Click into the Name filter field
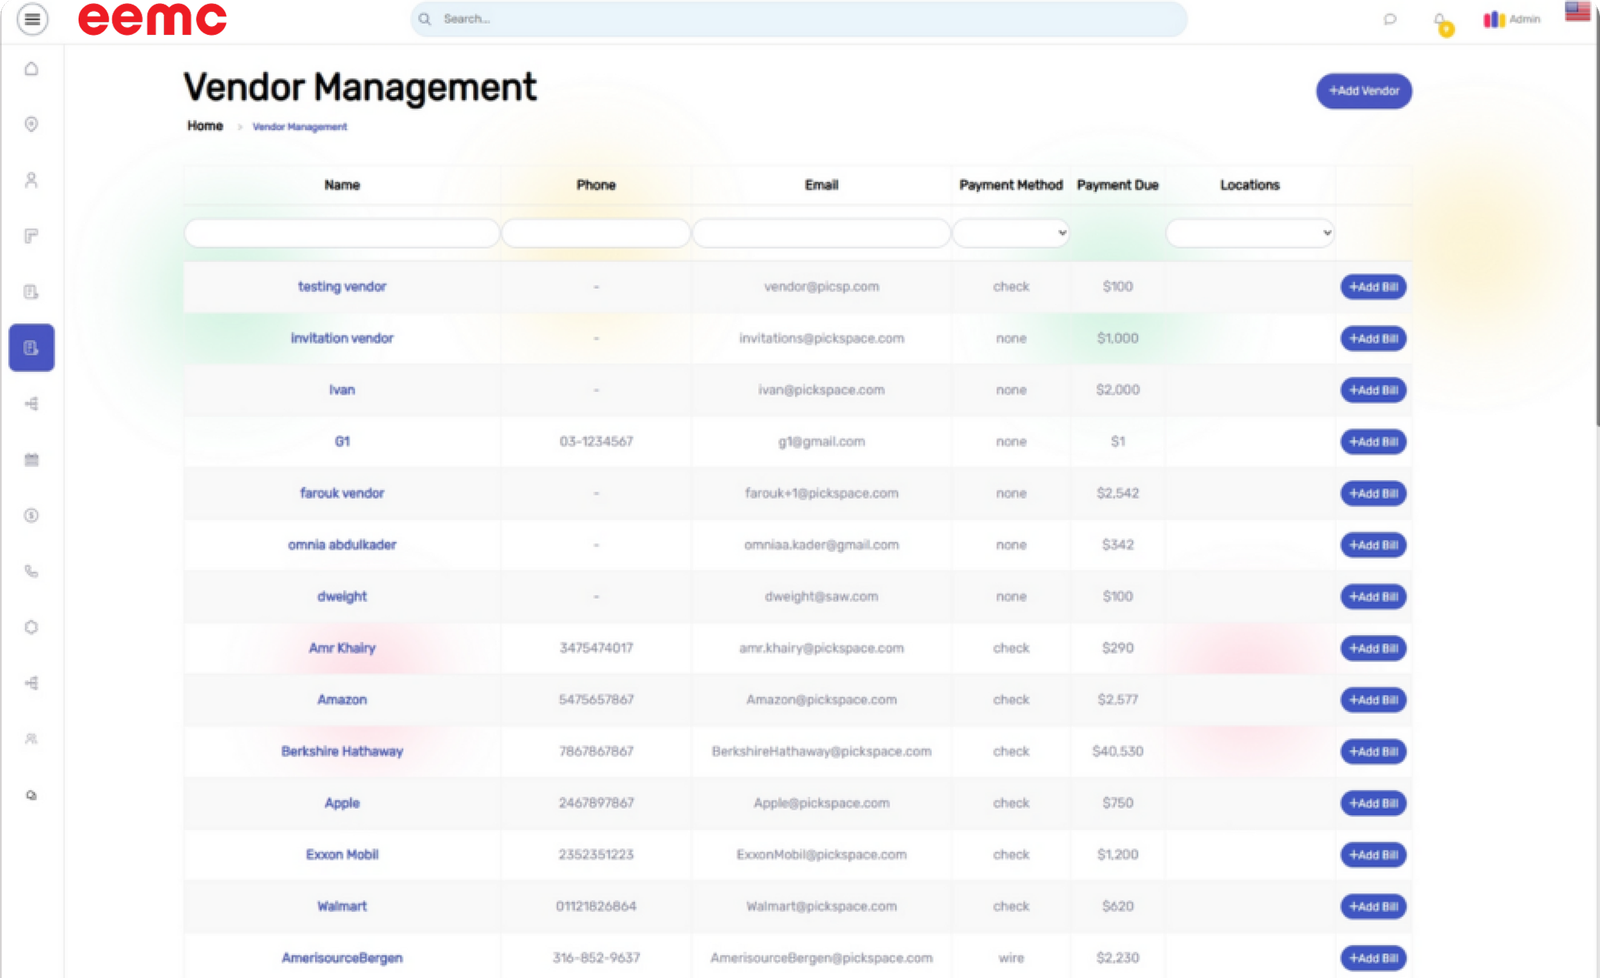The width and height of the screenshot is (1600, 978). click(342, 233)
